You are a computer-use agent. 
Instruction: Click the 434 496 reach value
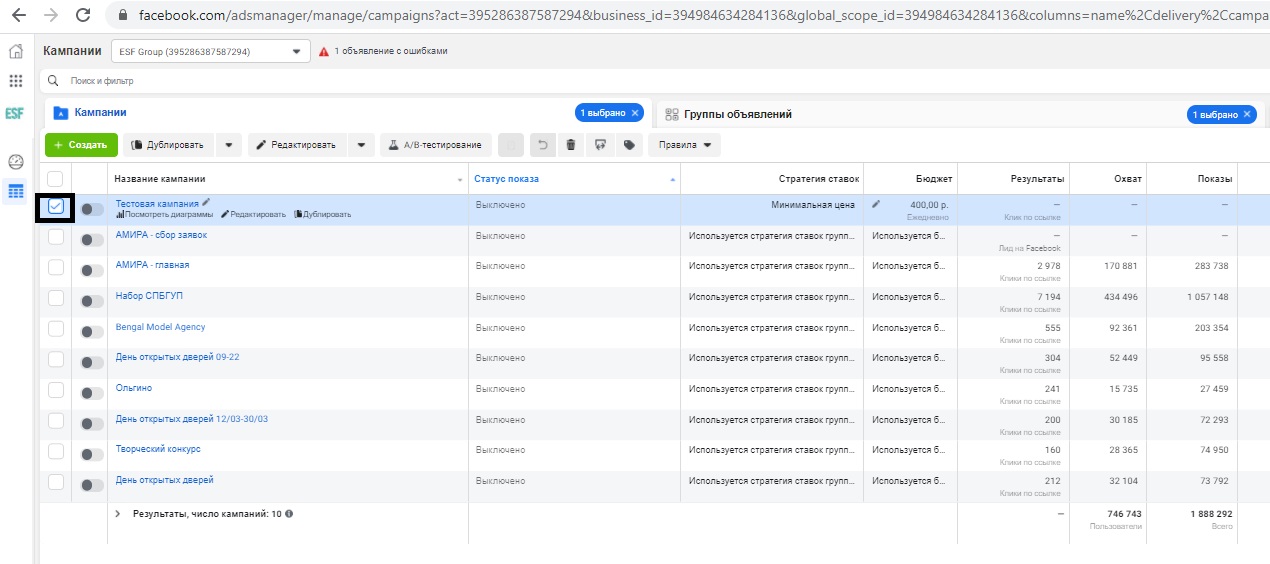(x=1121, y=297)
